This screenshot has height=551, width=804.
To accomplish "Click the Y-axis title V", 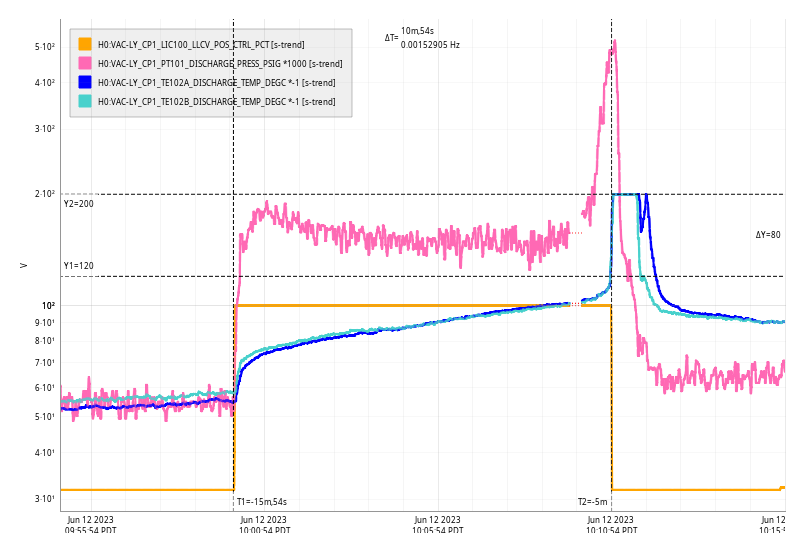I will click(23, 265).
